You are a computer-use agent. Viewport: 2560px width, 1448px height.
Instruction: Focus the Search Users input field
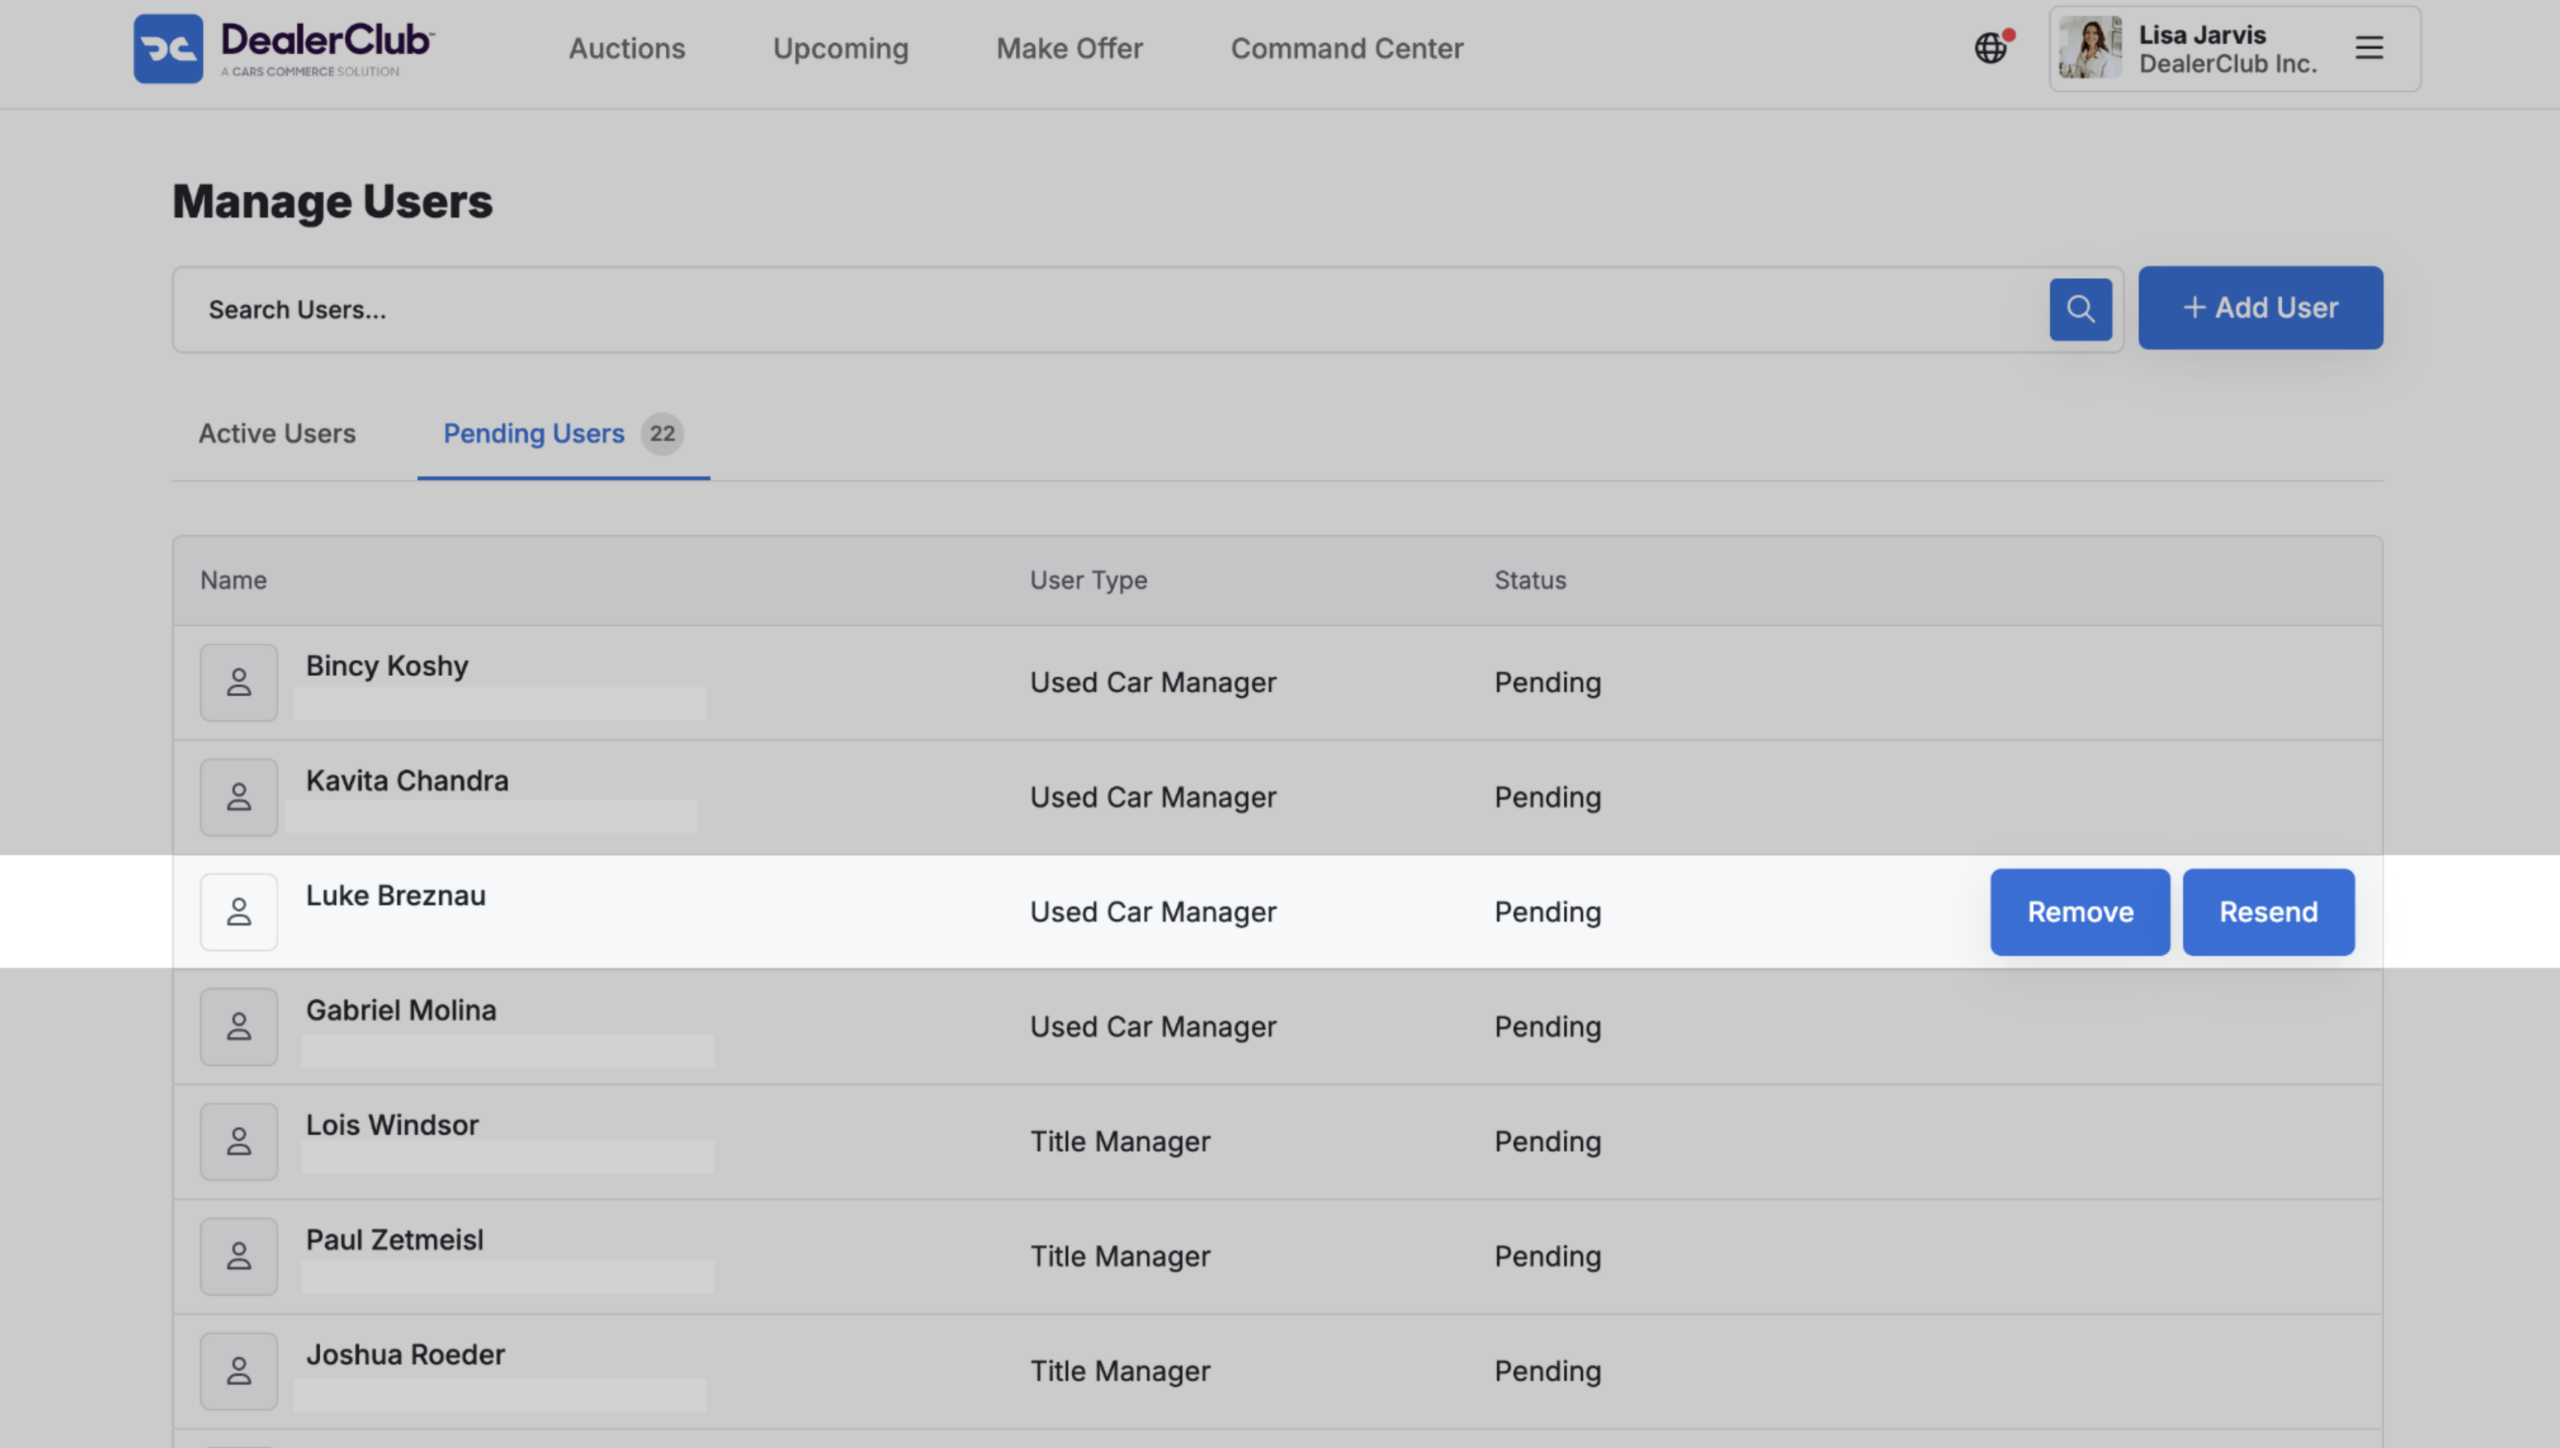point(1110,309)
